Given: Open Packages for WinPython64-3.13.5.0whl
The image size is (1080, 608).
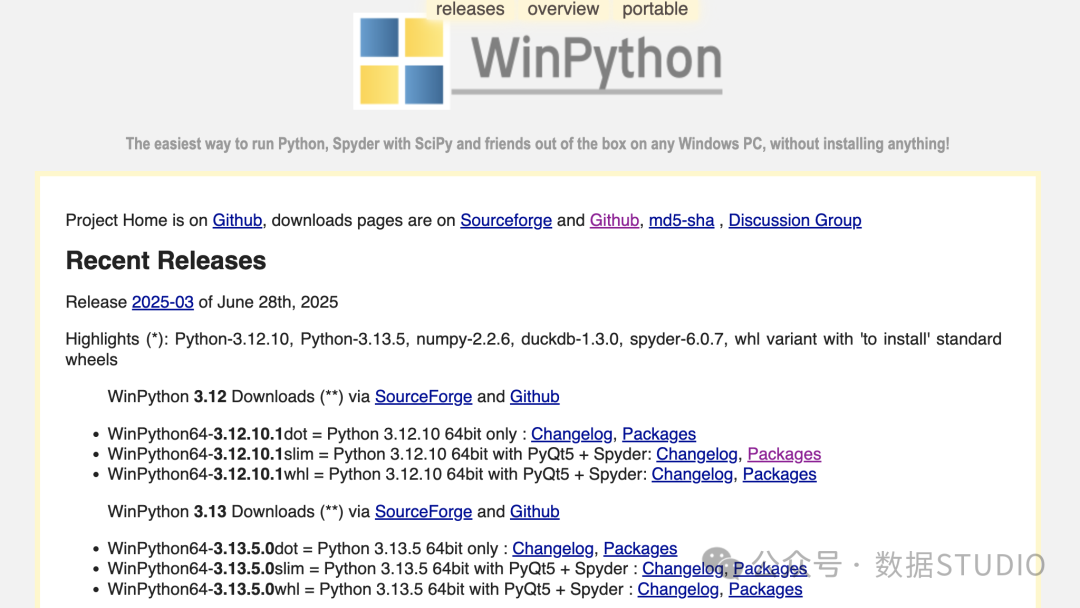Looking at the screenshot, I should tap(765, 589).
